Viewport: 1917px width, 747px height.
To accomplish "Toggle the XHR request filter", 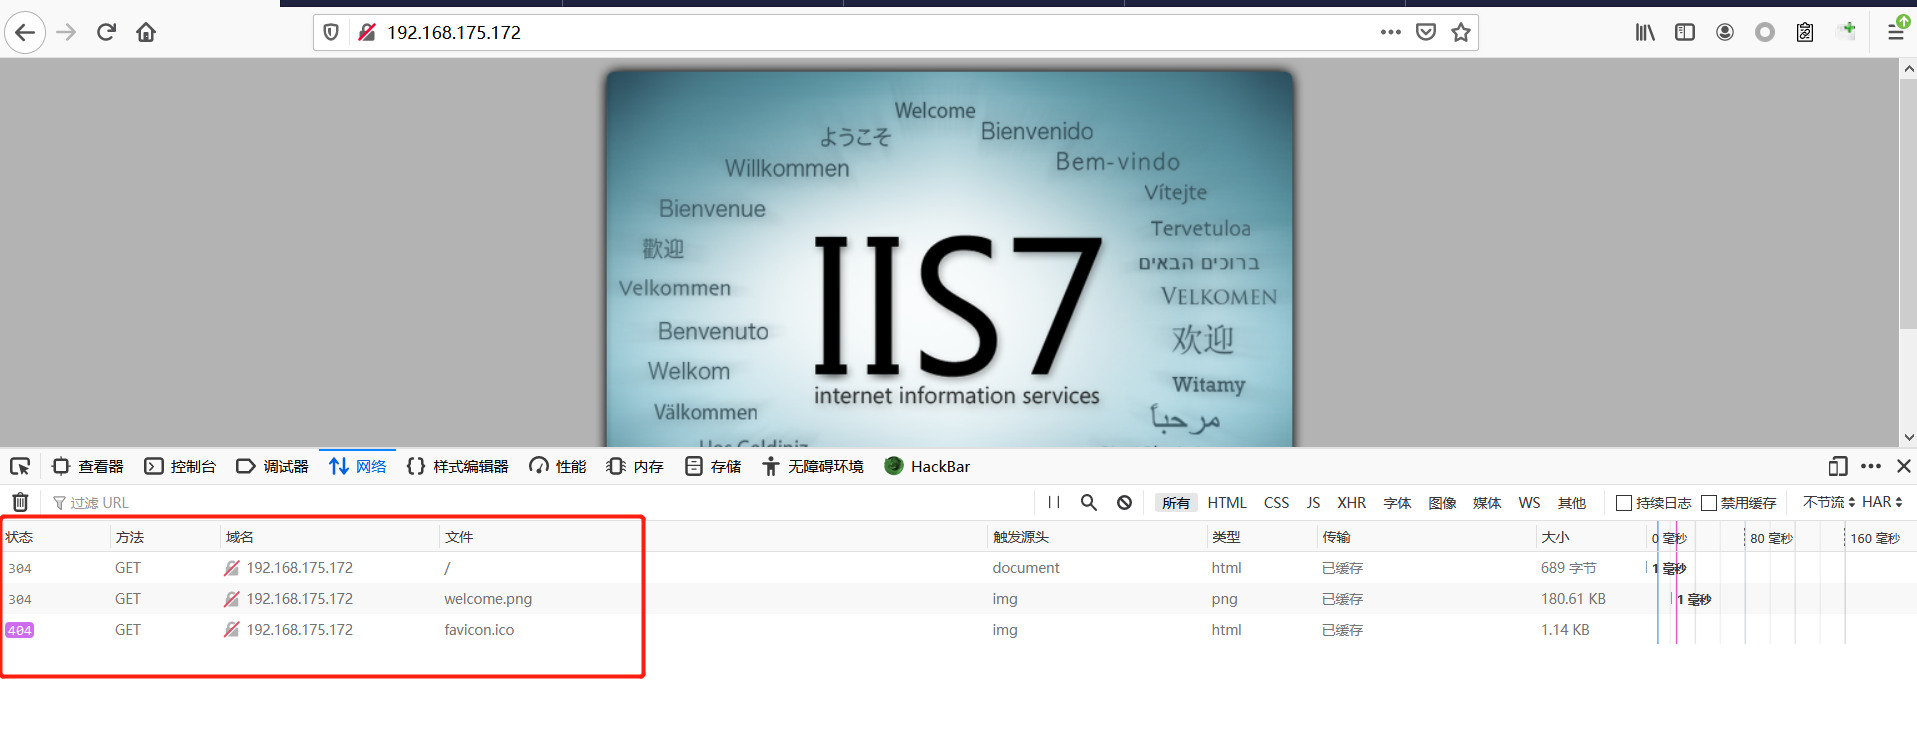I will click(1352, 503).
